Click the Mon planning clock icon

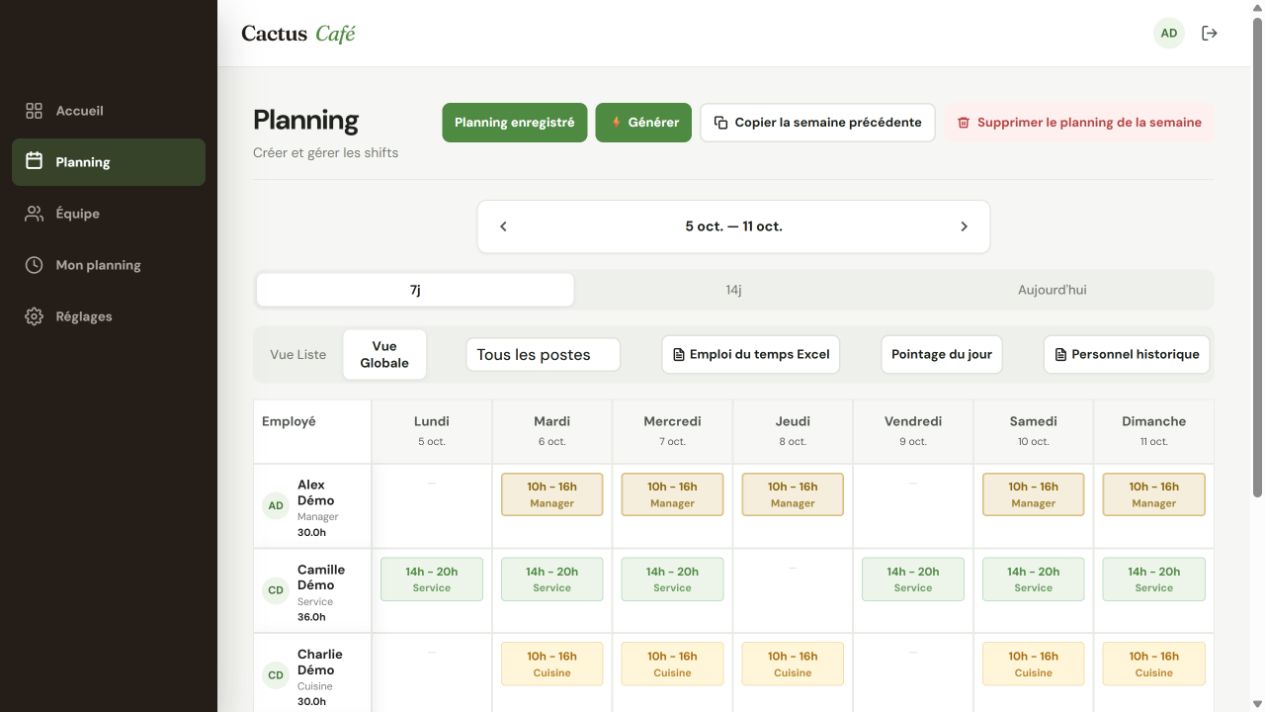pyautogui.click(x=34, y=265)
